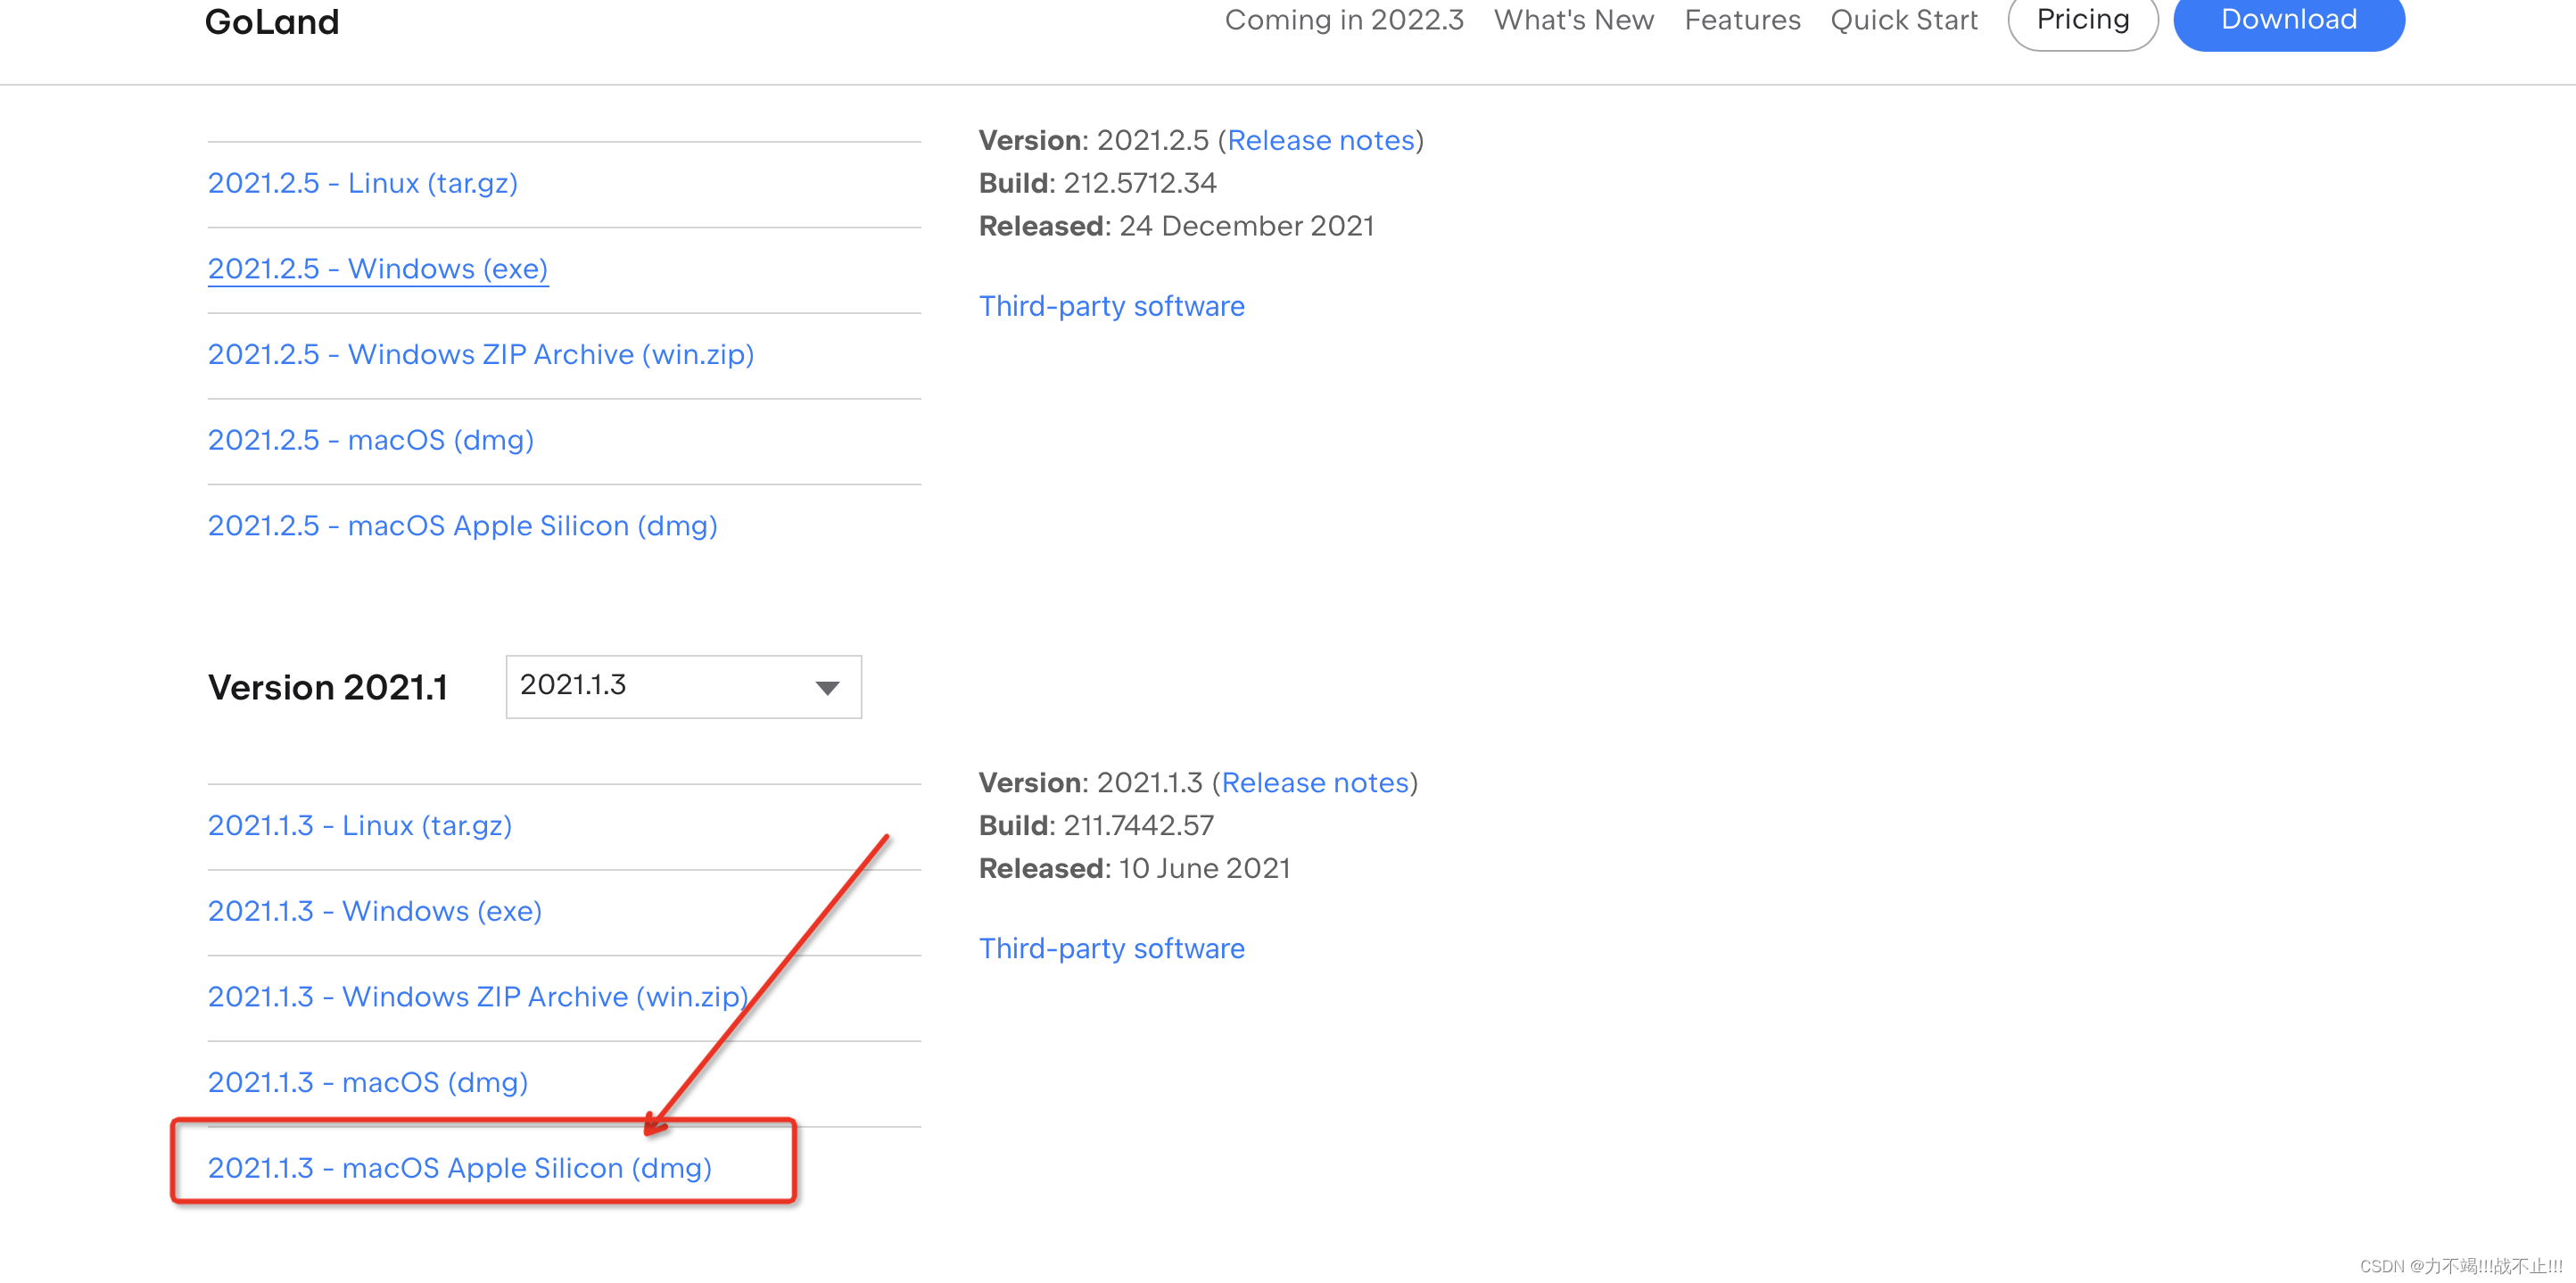Download 2021.2.5 Linux tar.gz
This screenshot has width=2576, height=1283.
(x=362, y=183)
